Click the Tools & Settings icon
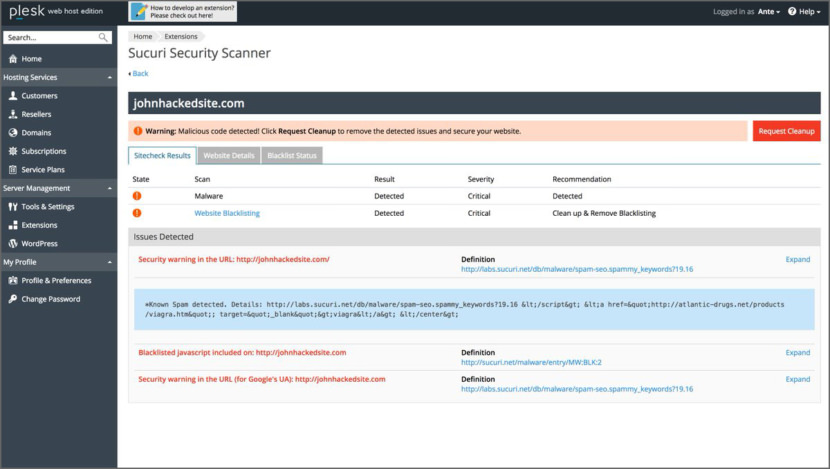 click(13, 207)
